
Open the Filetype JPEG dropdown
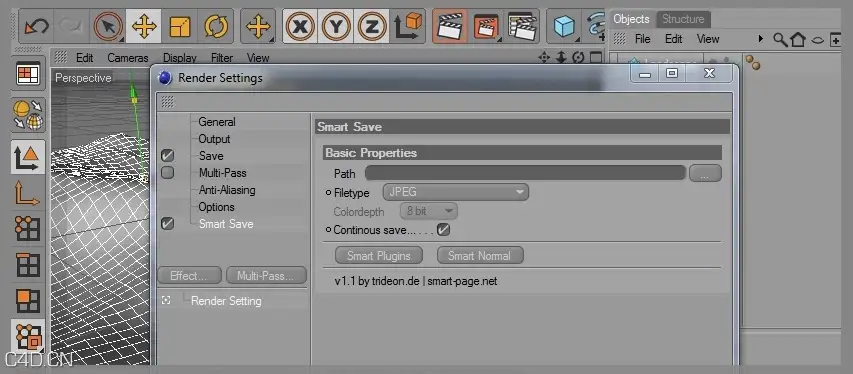[x=455, y=192]
